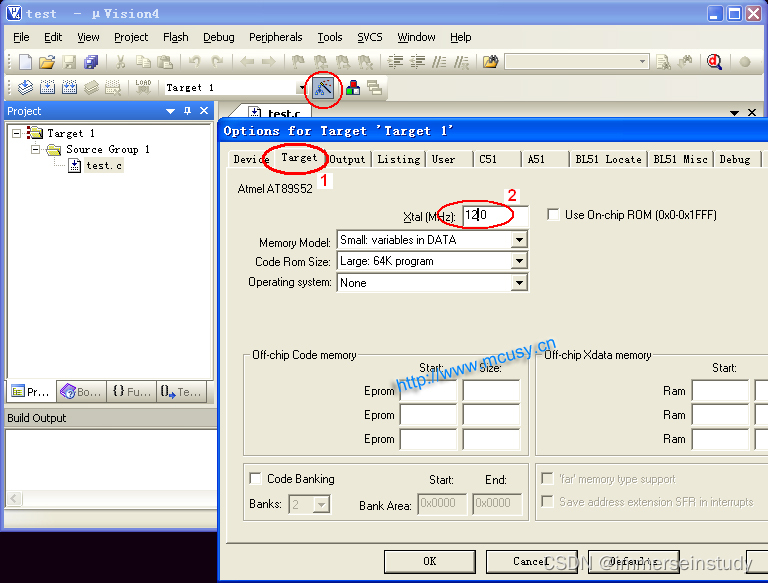The image size is (768, 583).
Task: Click the OK button
Action: (430, 561)
